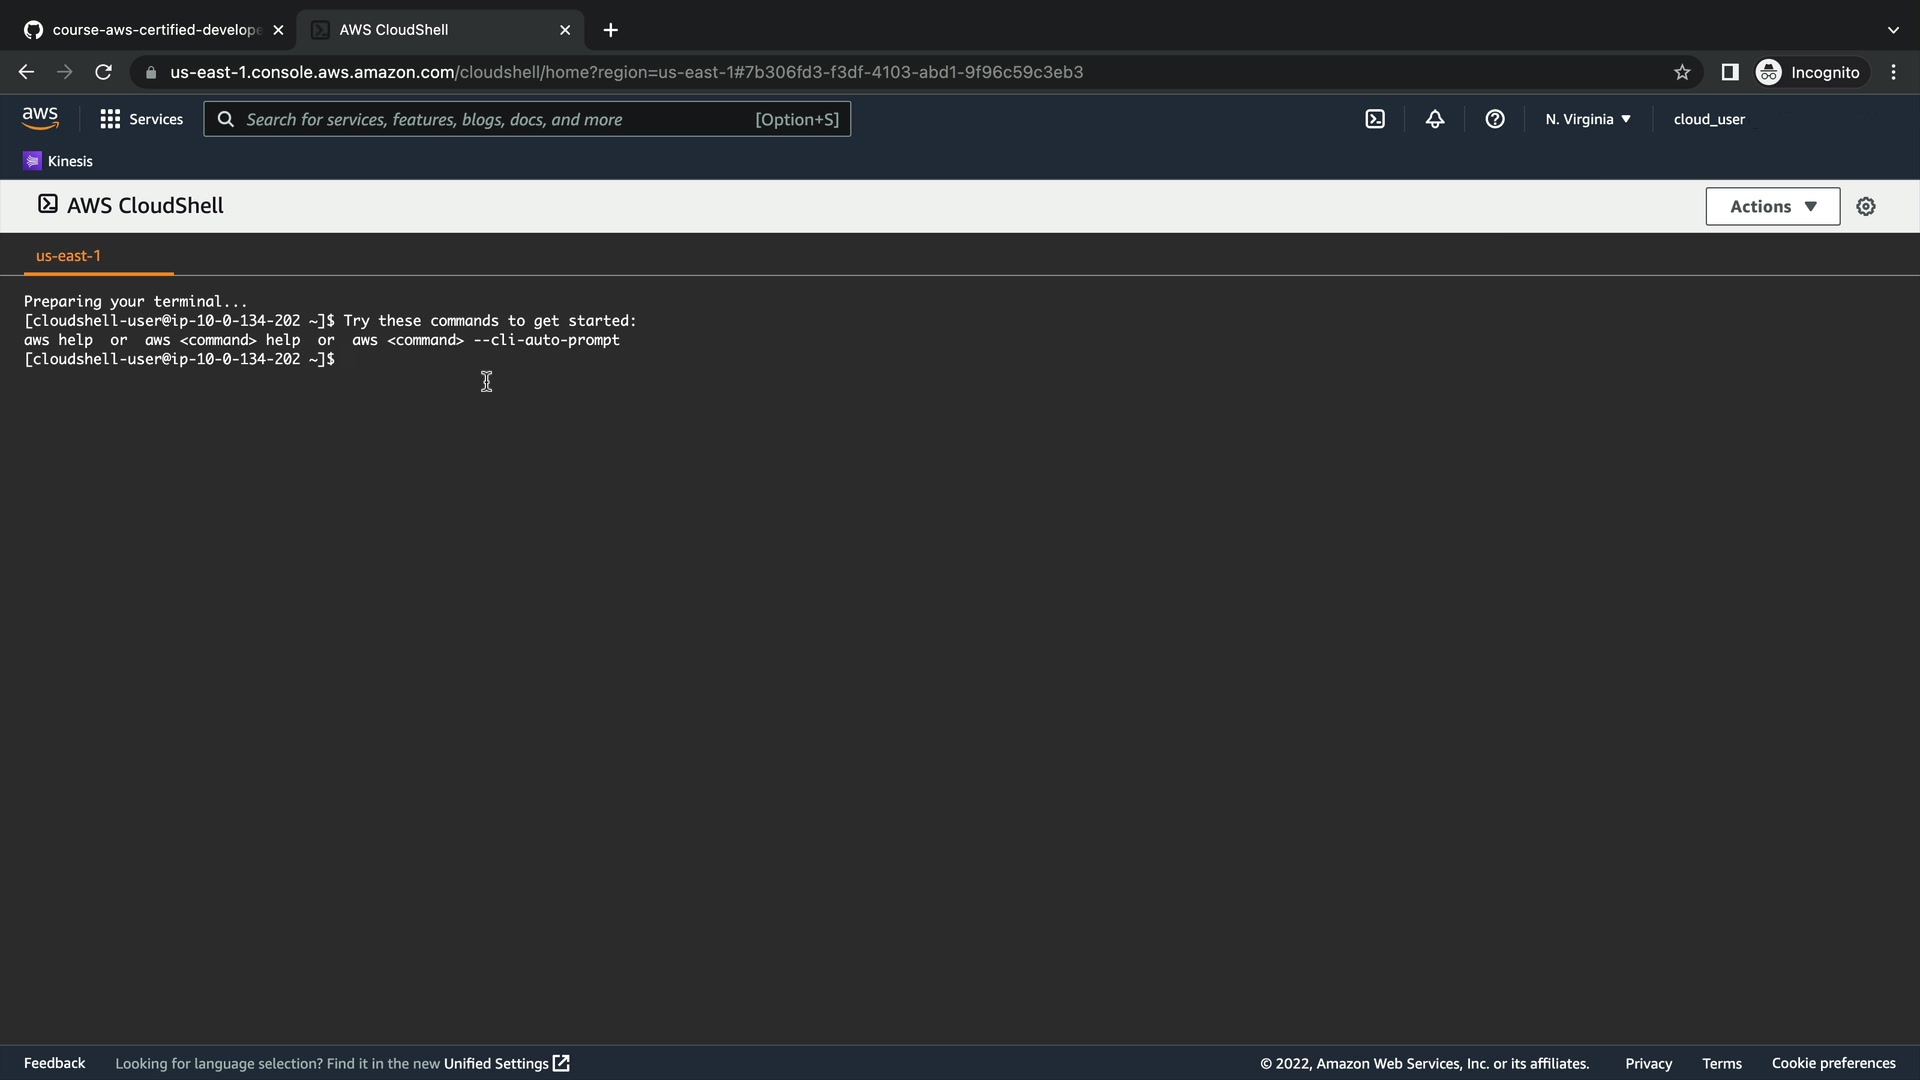Switch to the course-aws-certified-developer GitHub tab

tap(155, 30)
